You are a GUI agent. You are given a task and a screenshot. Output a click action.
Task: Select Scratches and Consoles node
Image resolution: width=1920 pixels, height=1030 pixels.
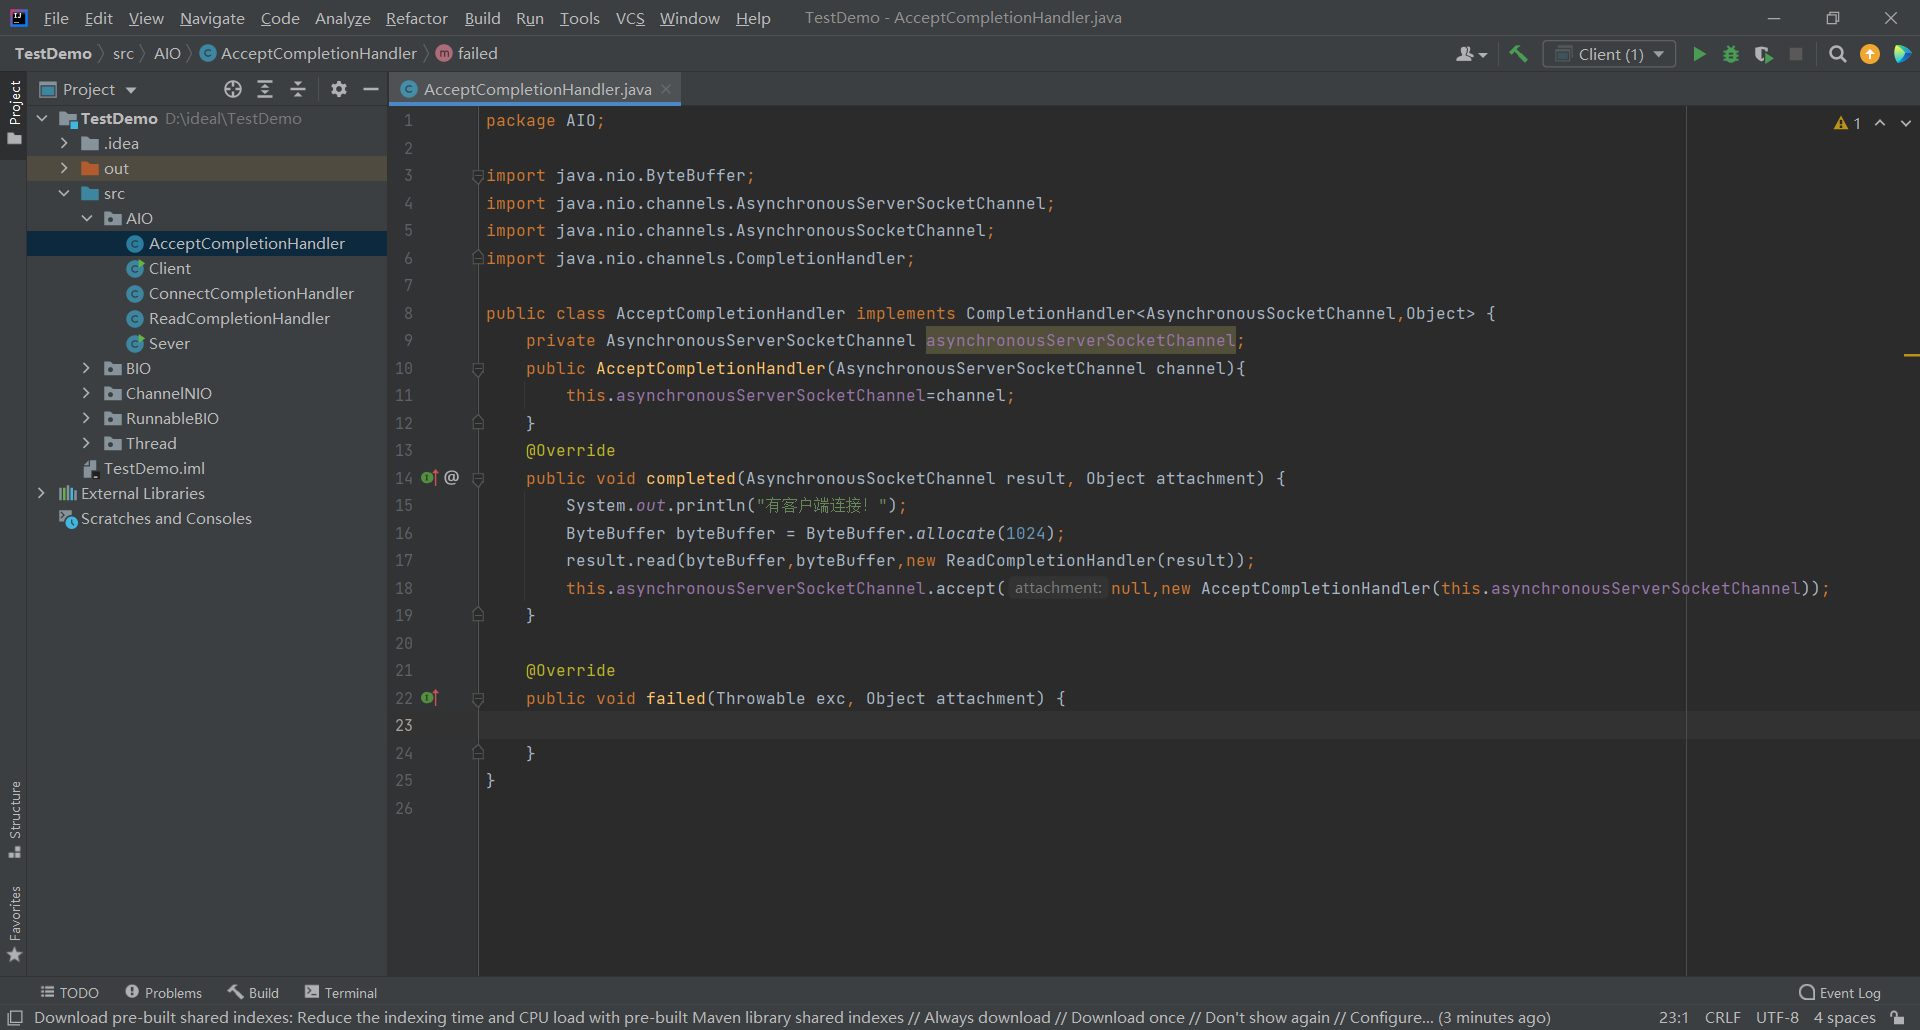[155, 518]
